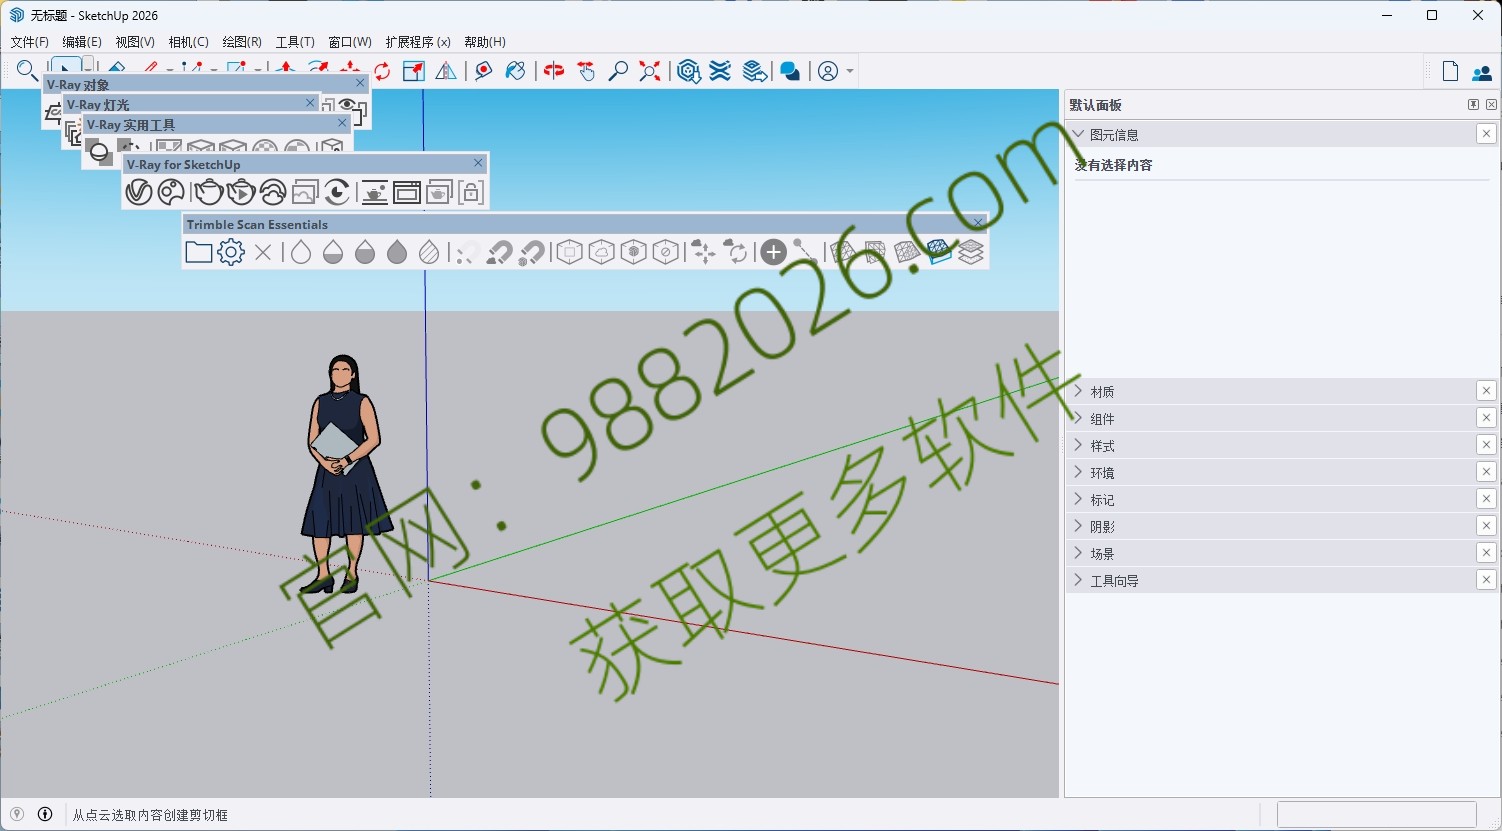Open the 窗口(W) menu
The width and height of the screenshot is (1502, 831).
coord(350,42)
